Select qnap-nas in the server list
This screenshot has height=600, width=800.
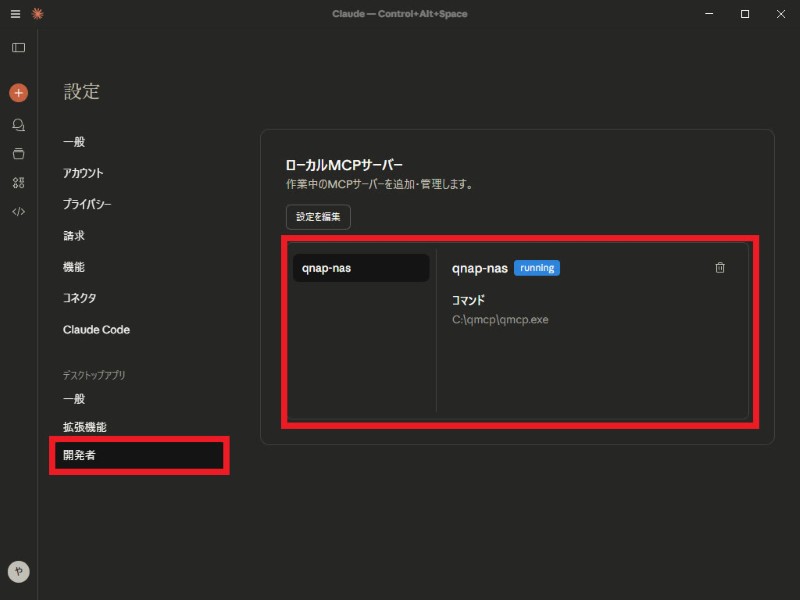361,268
